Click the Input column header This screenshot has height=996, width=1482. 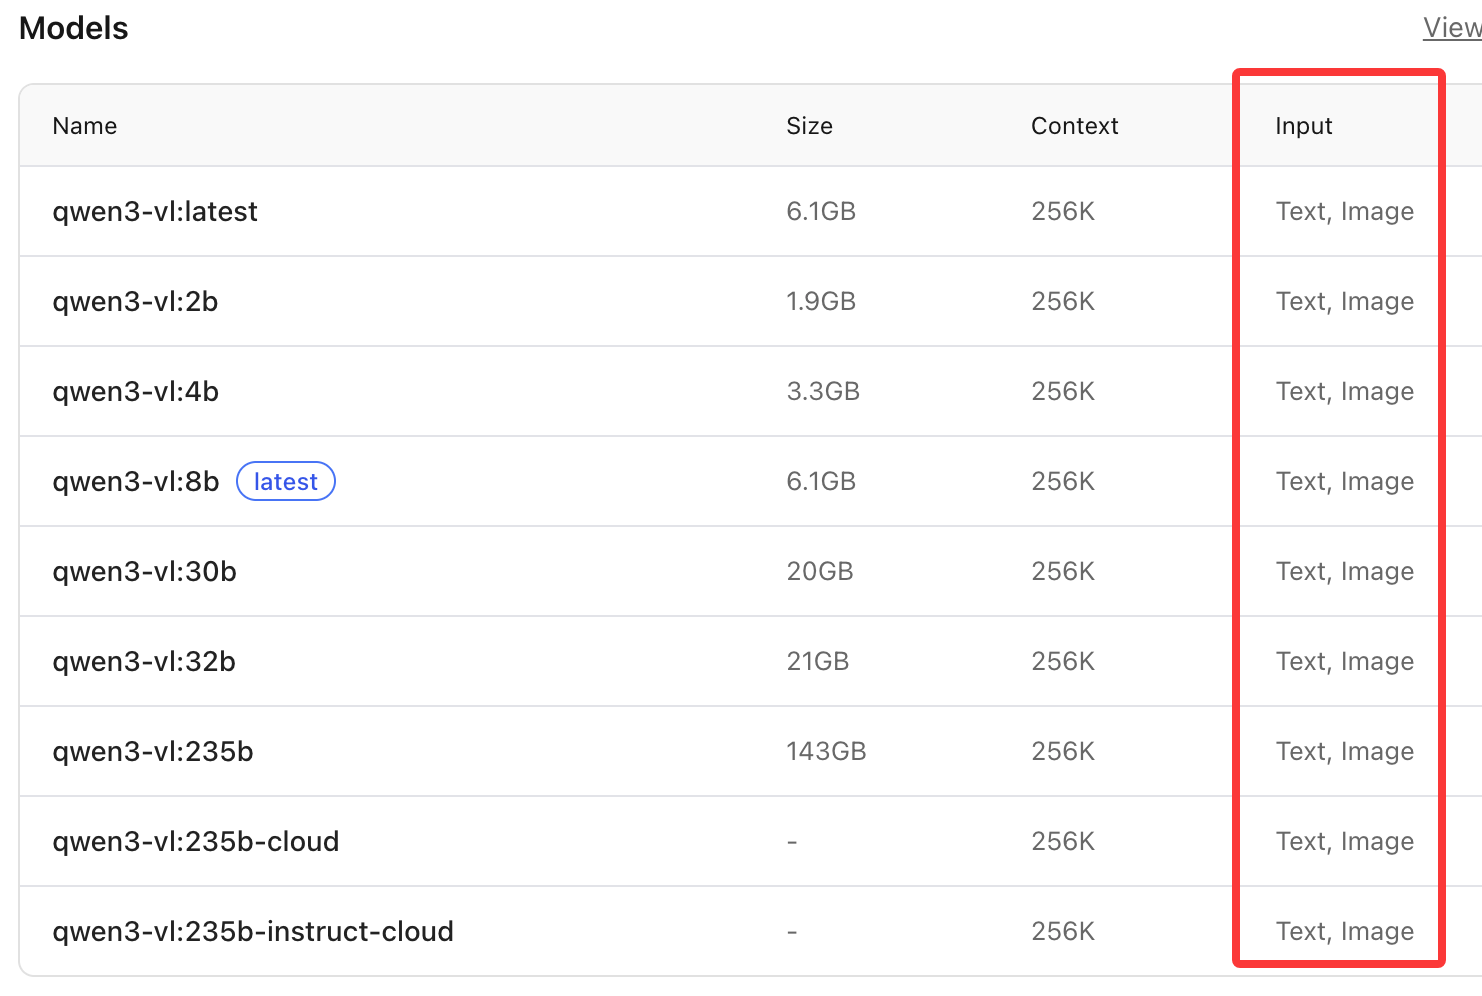point(1304,126)
